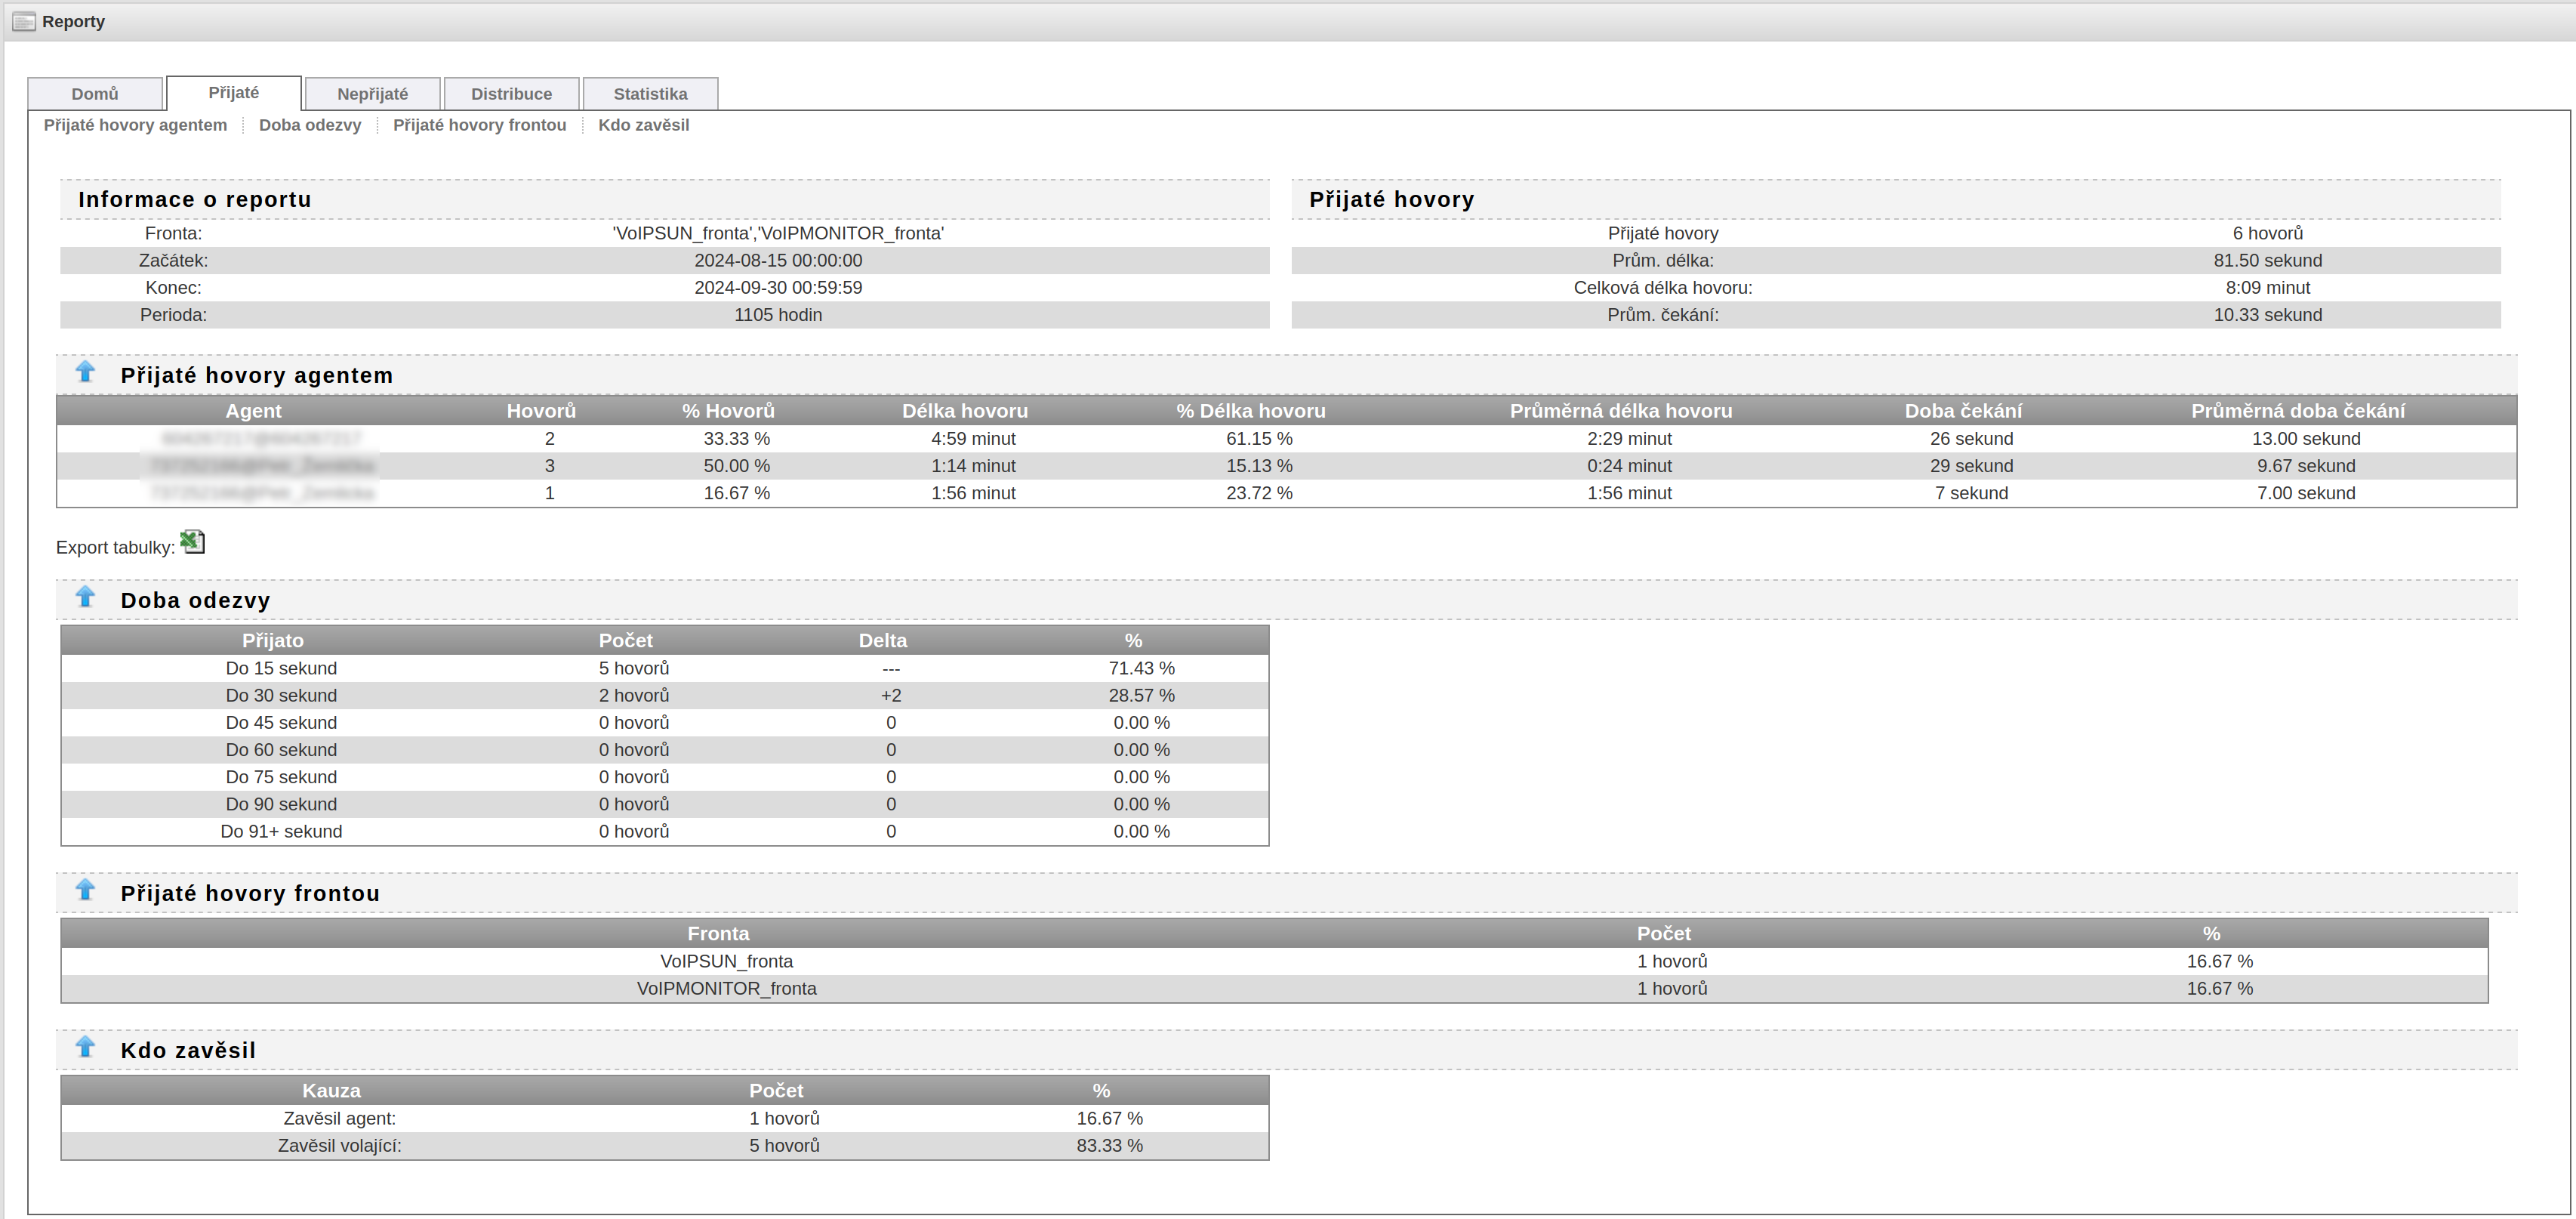This screenshot has height=1219, width=2576.
Task: Select the '2024-08-15 00:00:00' start date
Action: [x=778, y=260]
